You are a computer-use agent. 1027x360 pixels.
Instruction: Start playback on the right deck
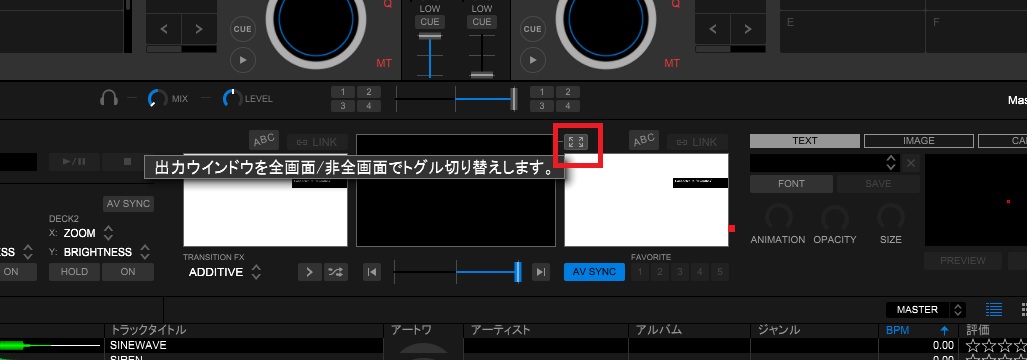(532, 60)
